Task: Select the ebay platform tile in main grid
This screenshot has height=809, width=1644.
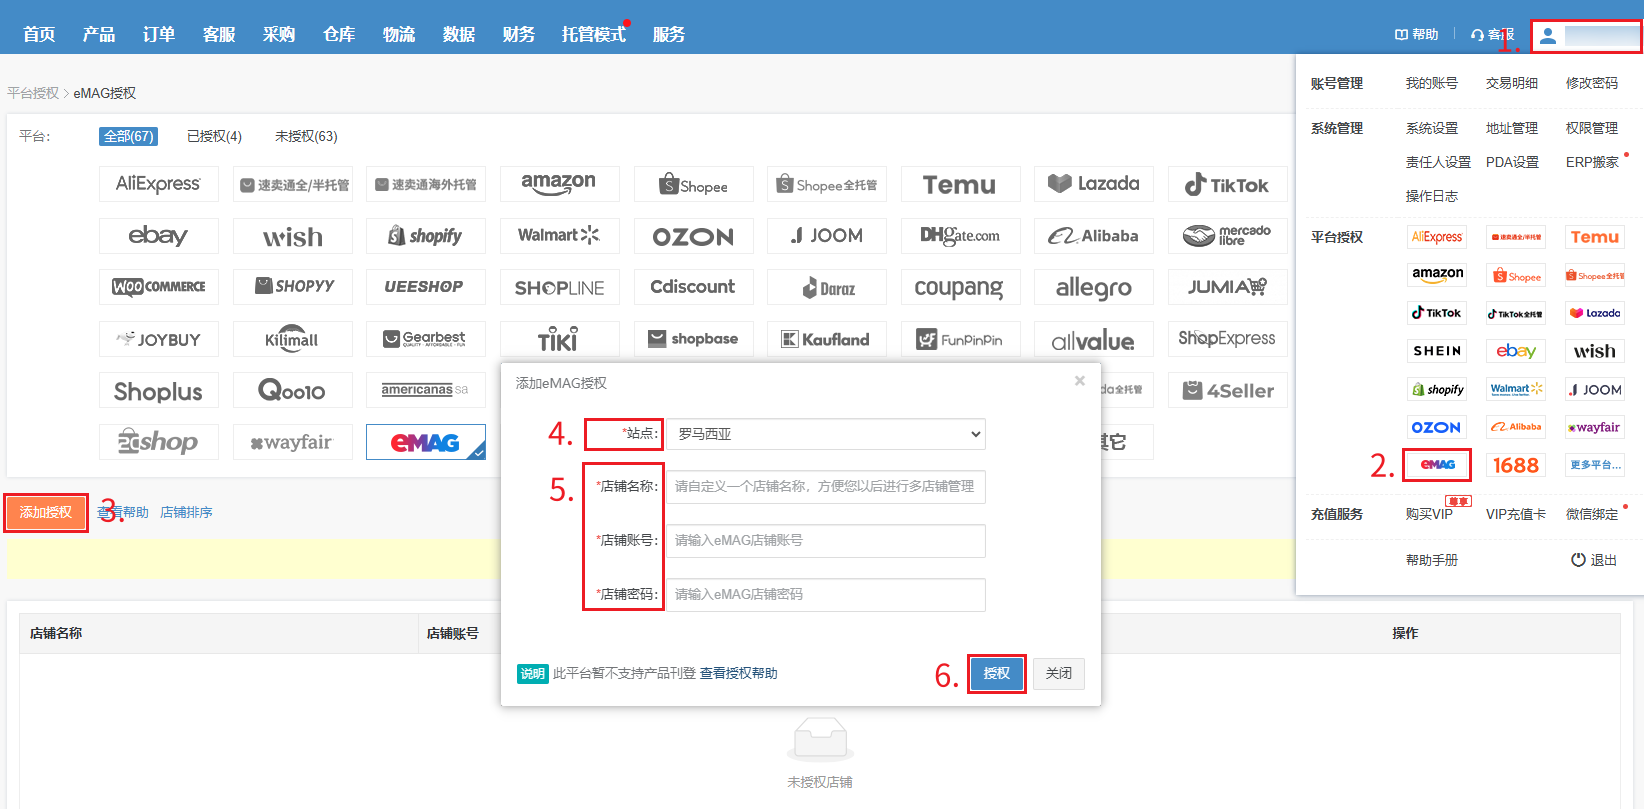Action: pos(159,236)
